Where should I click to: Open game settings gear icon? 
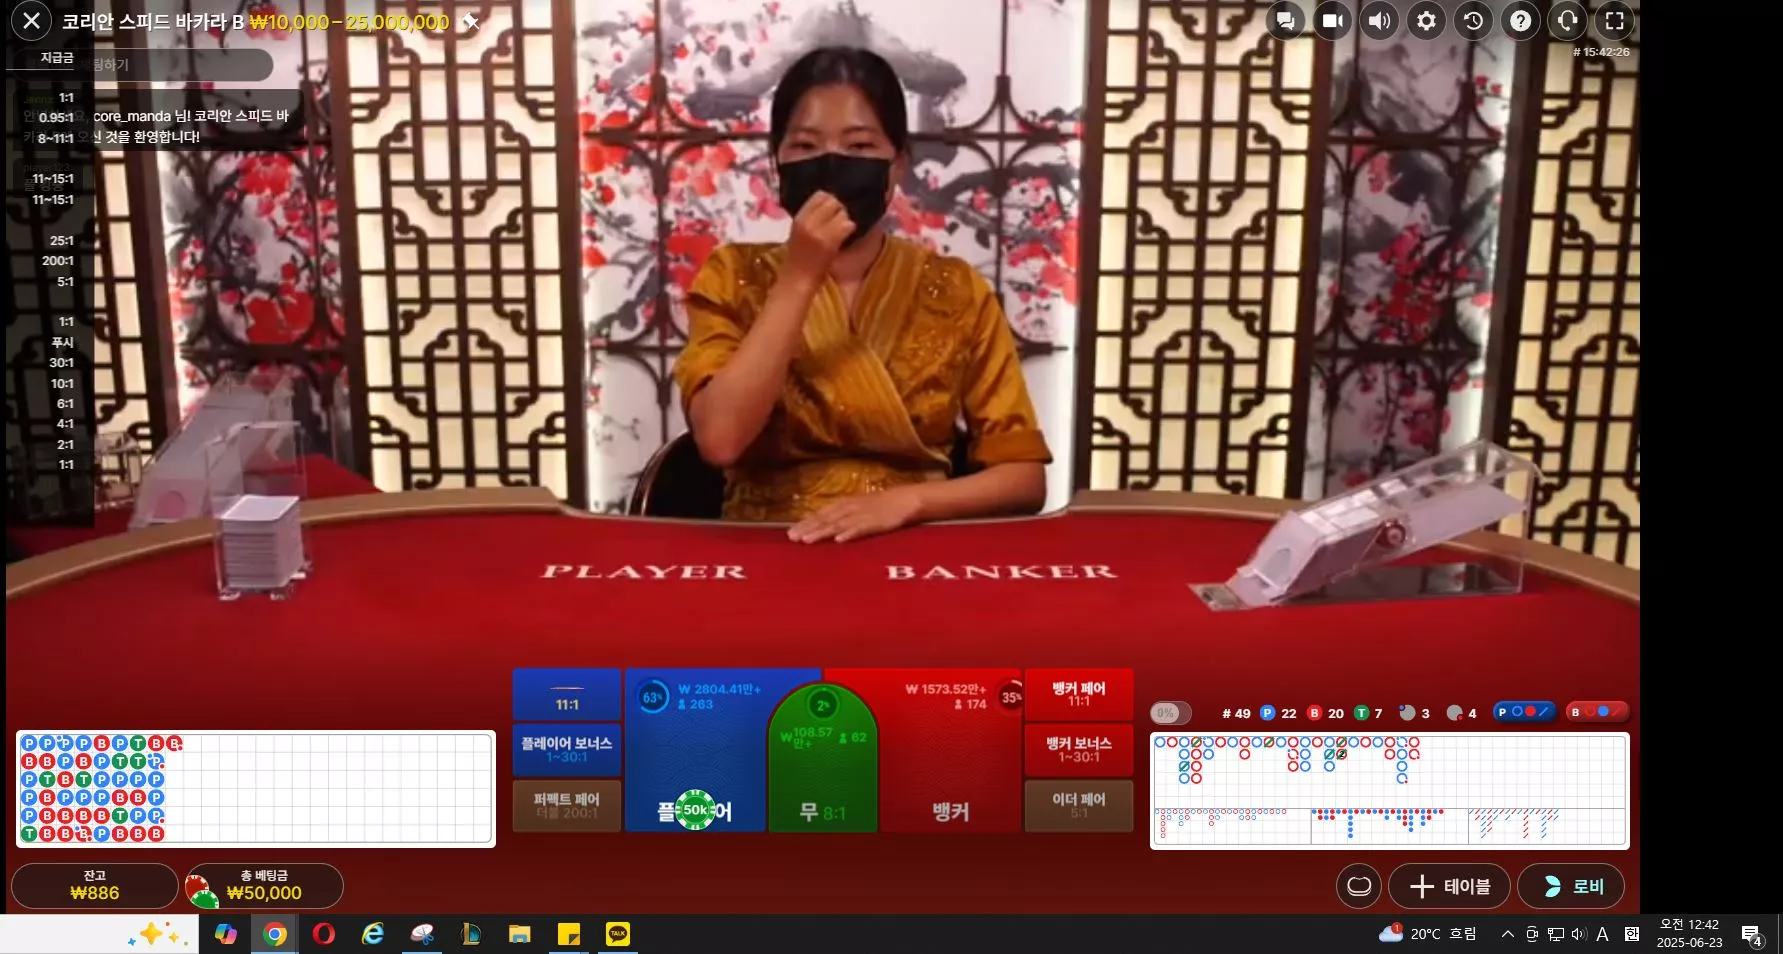1427,21
